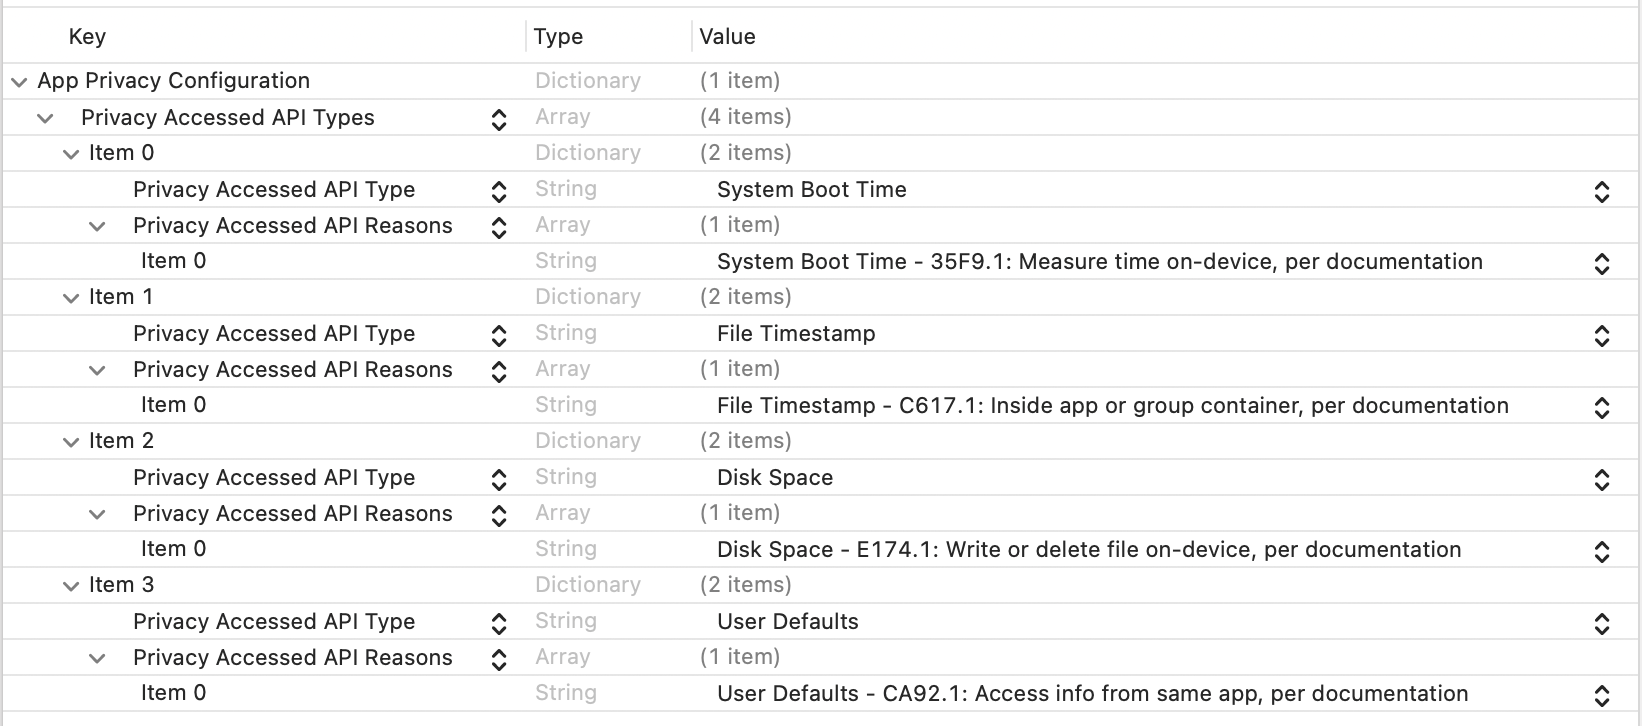The height and width of the screenshot is (726, 1642).
Task: Open the 35F9.1 reason value popup
Action: pyautogui.click(x=1601, y=263)
